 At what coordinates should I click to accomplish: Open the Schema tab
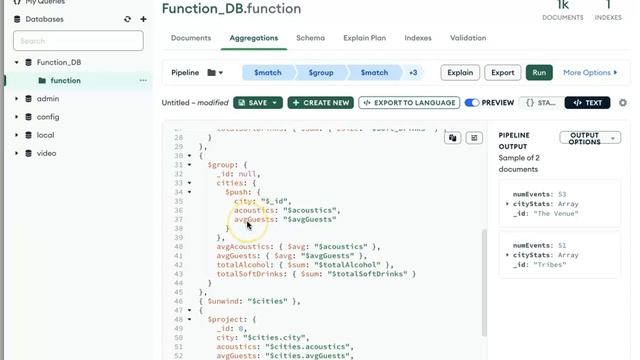click(311, 38)
